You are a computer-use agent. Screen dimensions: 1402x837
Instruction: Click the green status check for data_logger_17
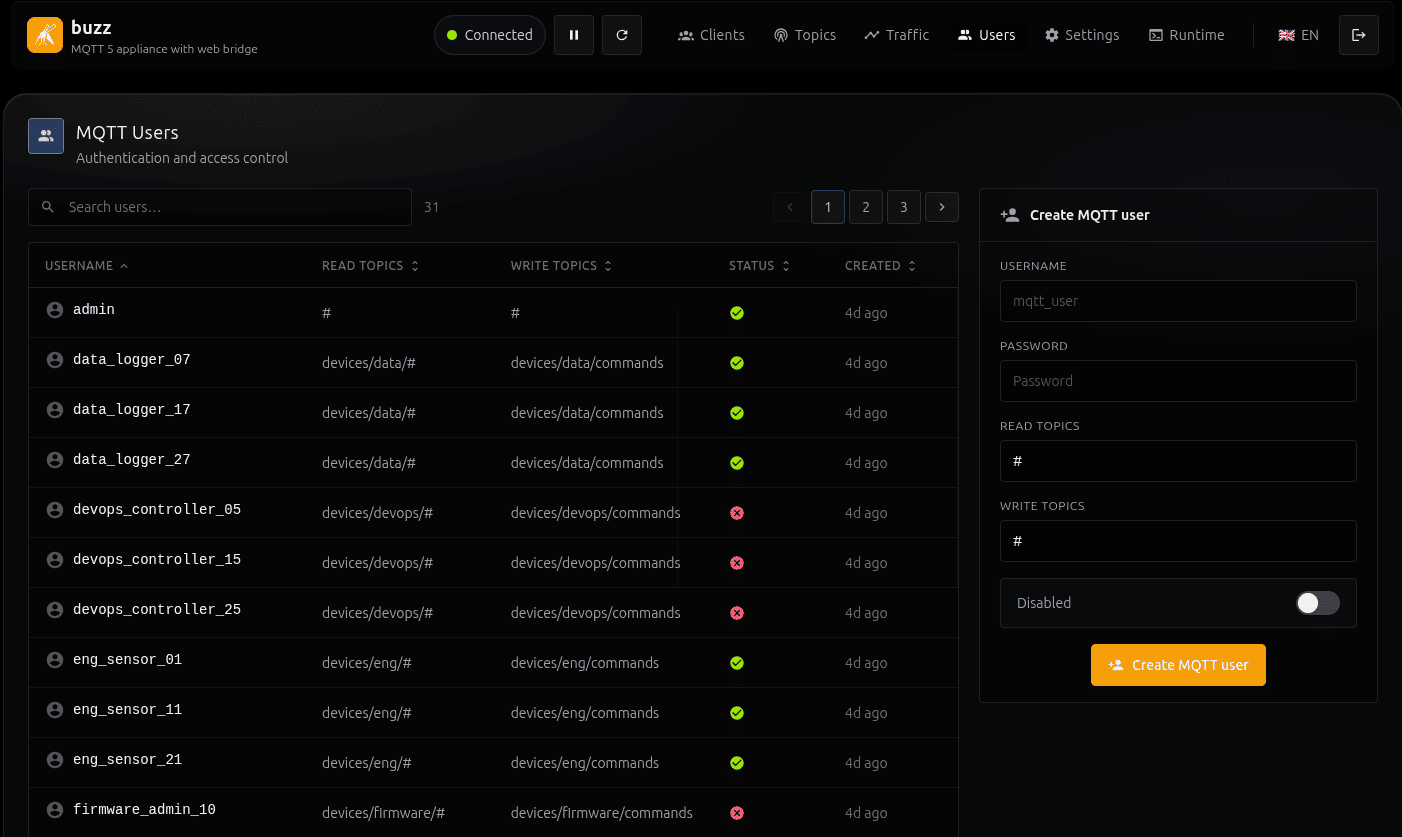737,413
